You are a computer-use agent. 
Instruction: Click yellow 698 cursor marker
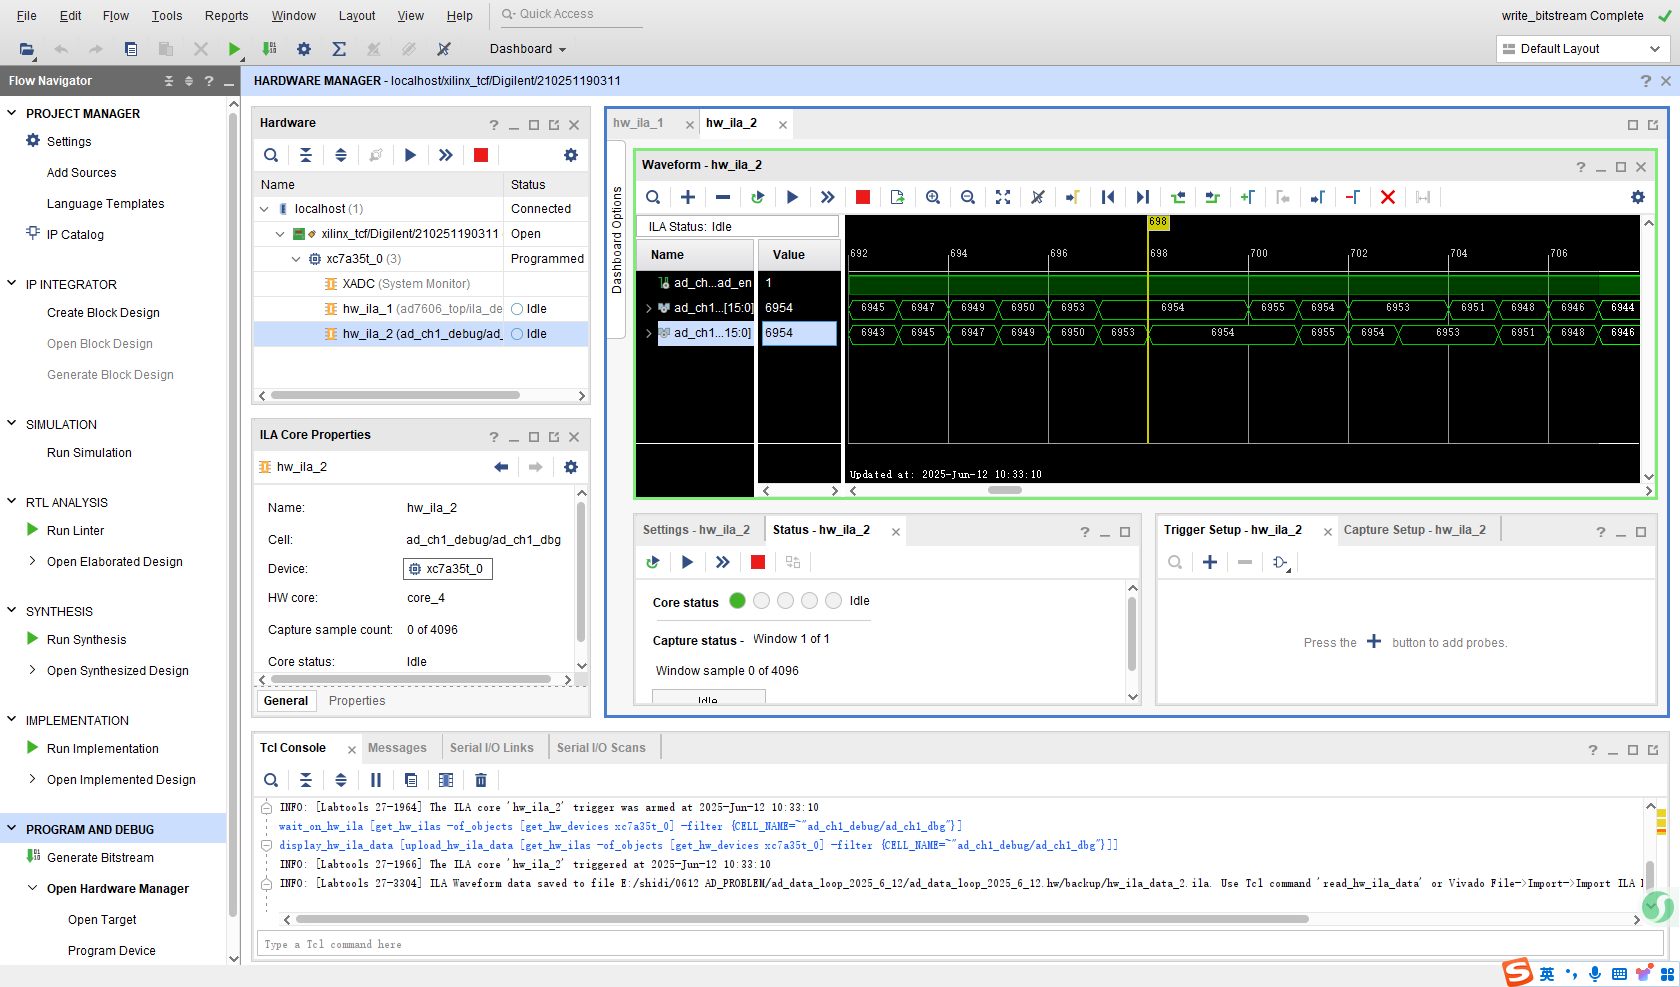coord(1158,222)
